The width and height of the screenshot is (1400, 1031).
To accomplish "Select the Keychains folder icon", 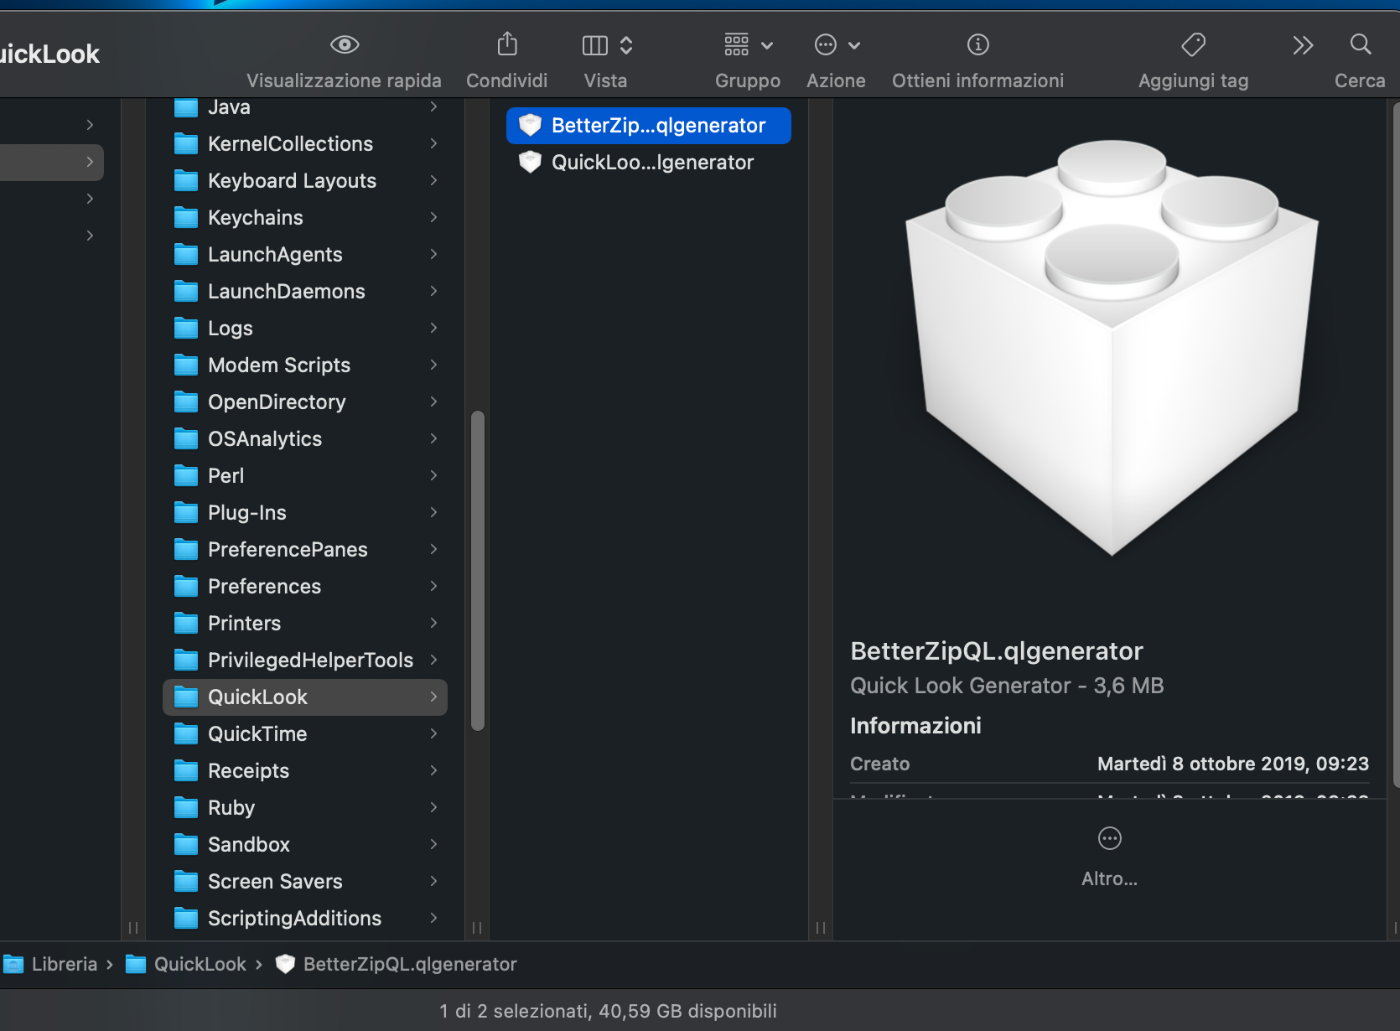I will (x=186, y=218).
